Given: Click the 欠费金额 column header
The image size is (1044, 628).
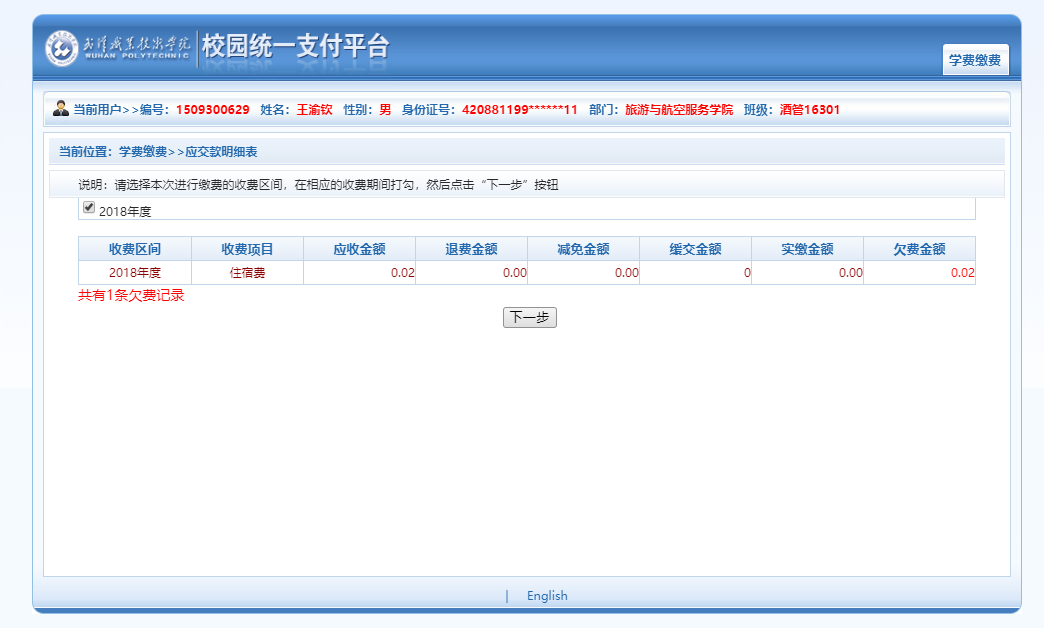Looking at the screenshot, I should click(x=919, y=249).
